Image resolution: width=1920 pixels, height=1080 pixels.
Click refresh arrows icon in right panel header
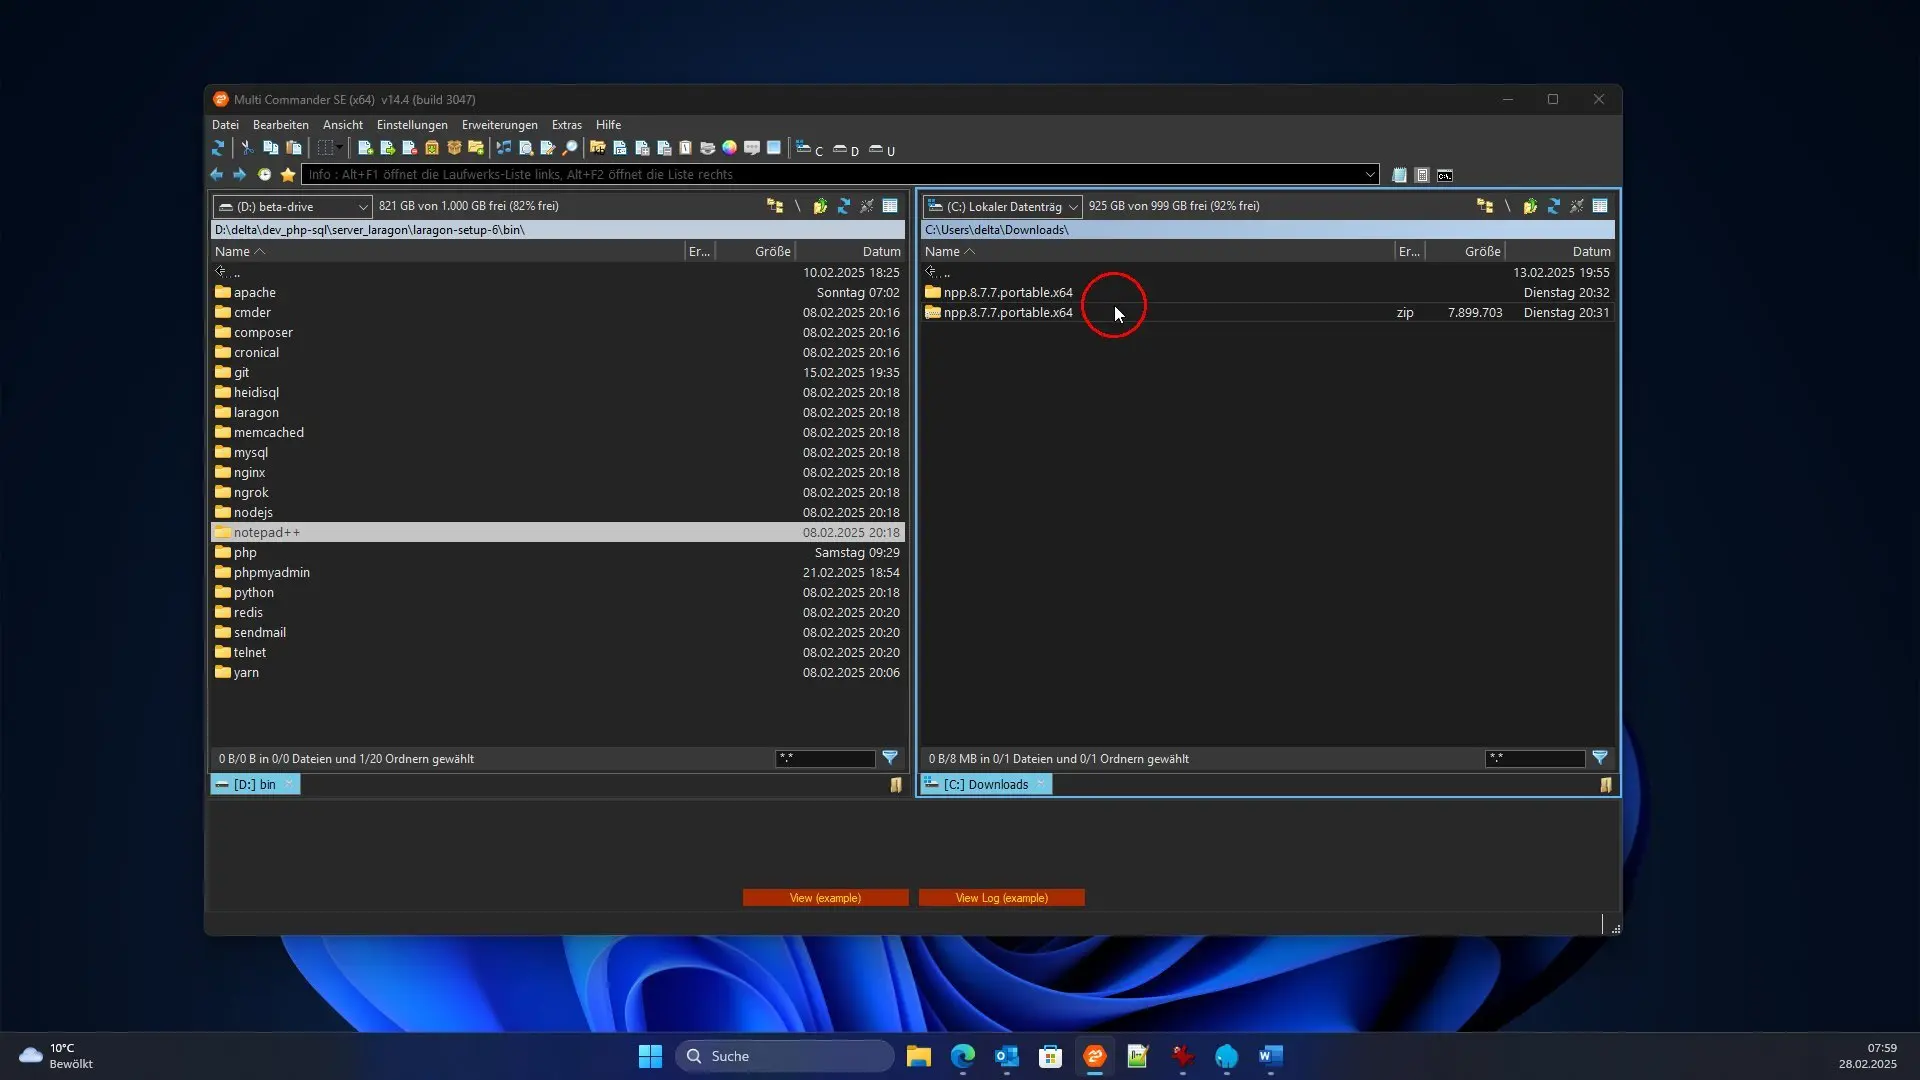pyautogui.click(x=1554, y=206)
